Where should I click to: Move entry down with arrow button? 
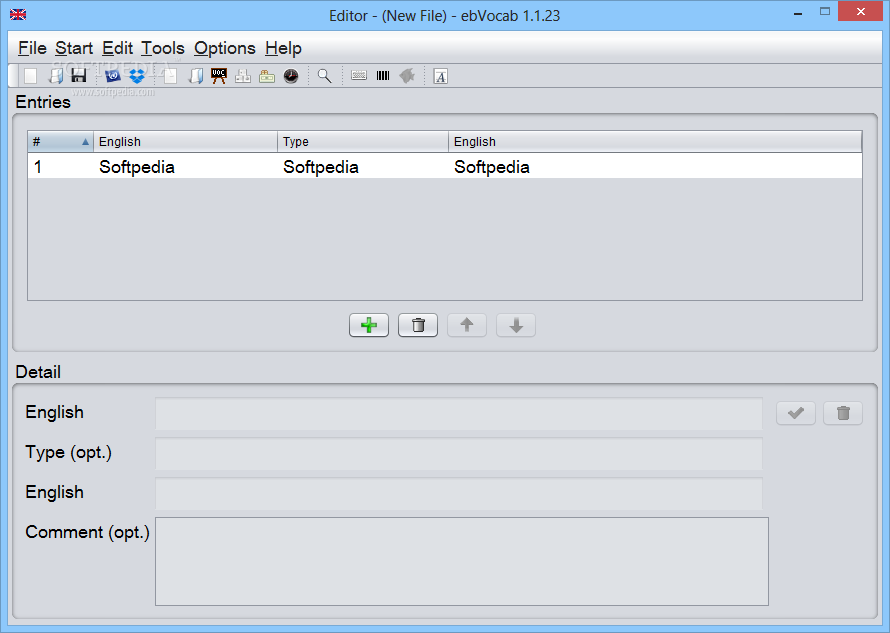pos(516,325)
